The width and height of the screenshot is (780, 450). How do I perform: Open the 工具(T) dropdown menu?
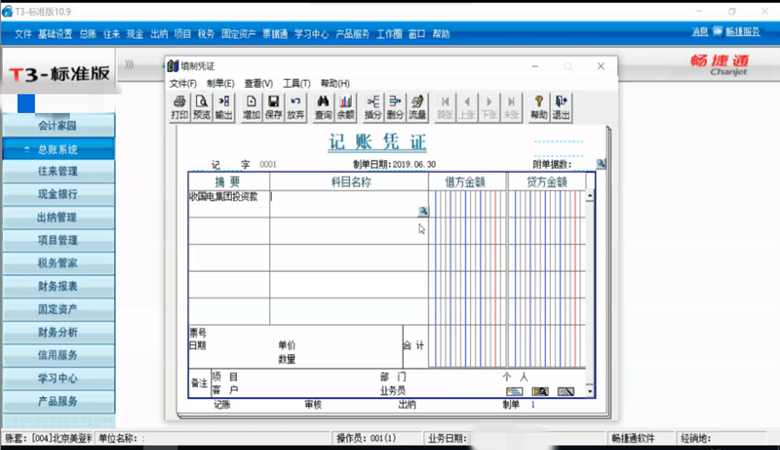297,83
